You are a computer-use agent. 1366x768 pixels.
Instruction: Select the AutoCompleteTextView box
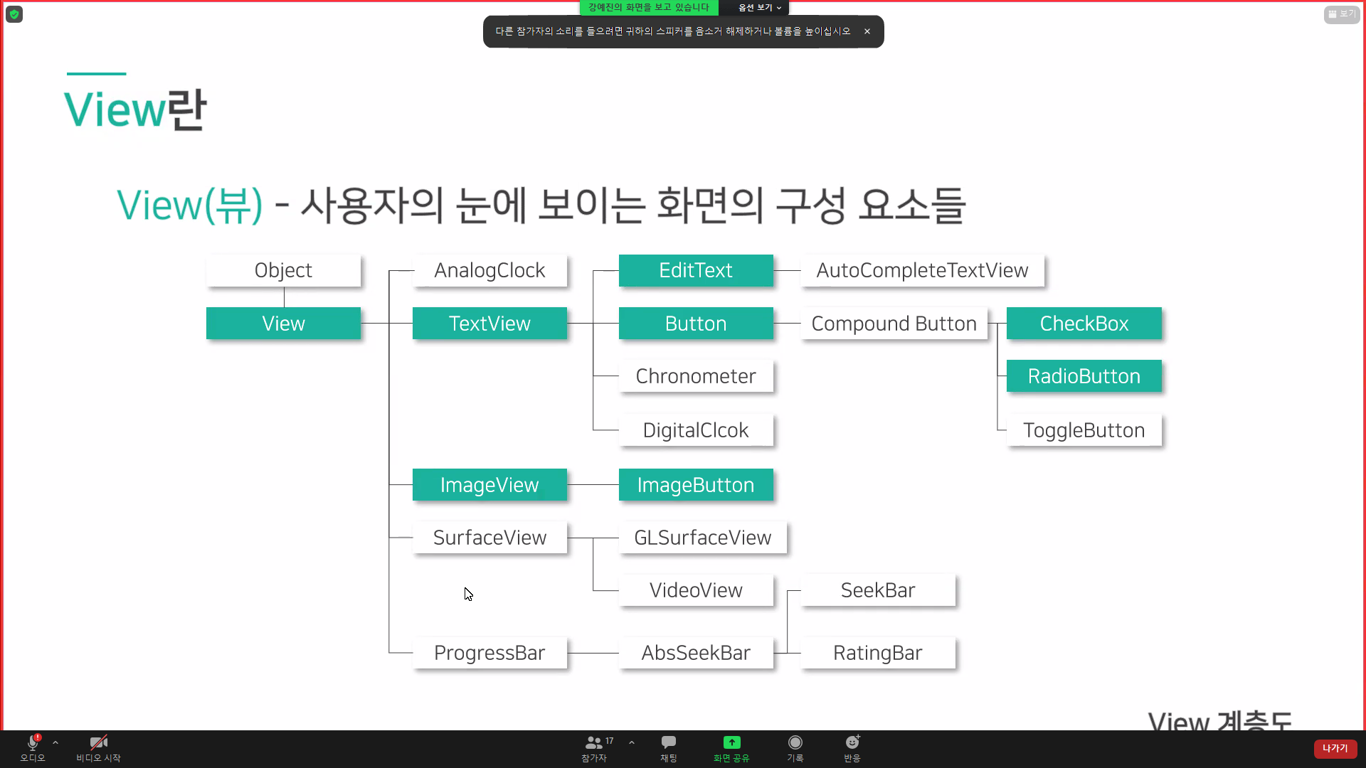click(x=922, y=270)
